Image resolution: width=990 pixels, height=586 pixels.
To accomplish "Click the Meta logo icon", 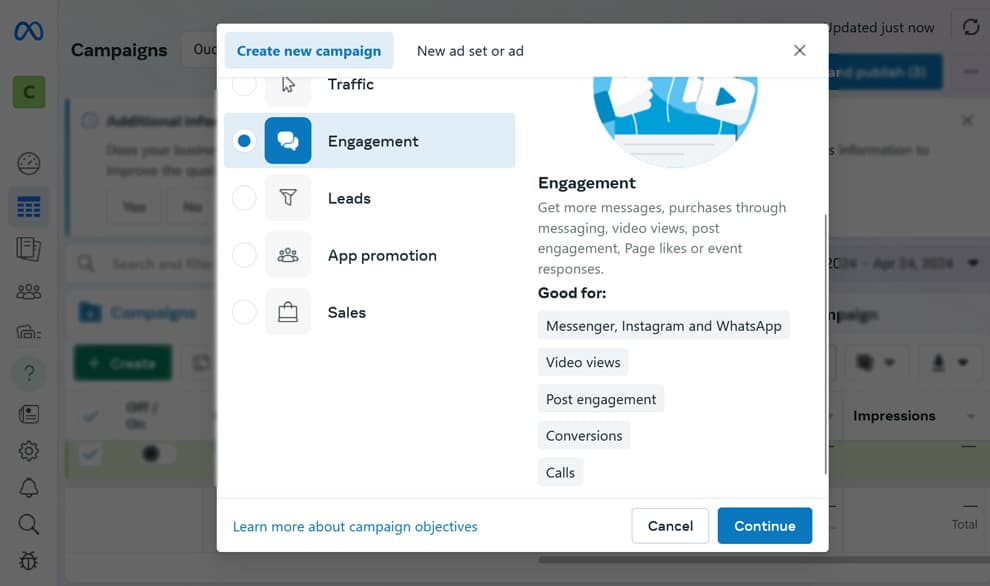I will coord(29,30).
